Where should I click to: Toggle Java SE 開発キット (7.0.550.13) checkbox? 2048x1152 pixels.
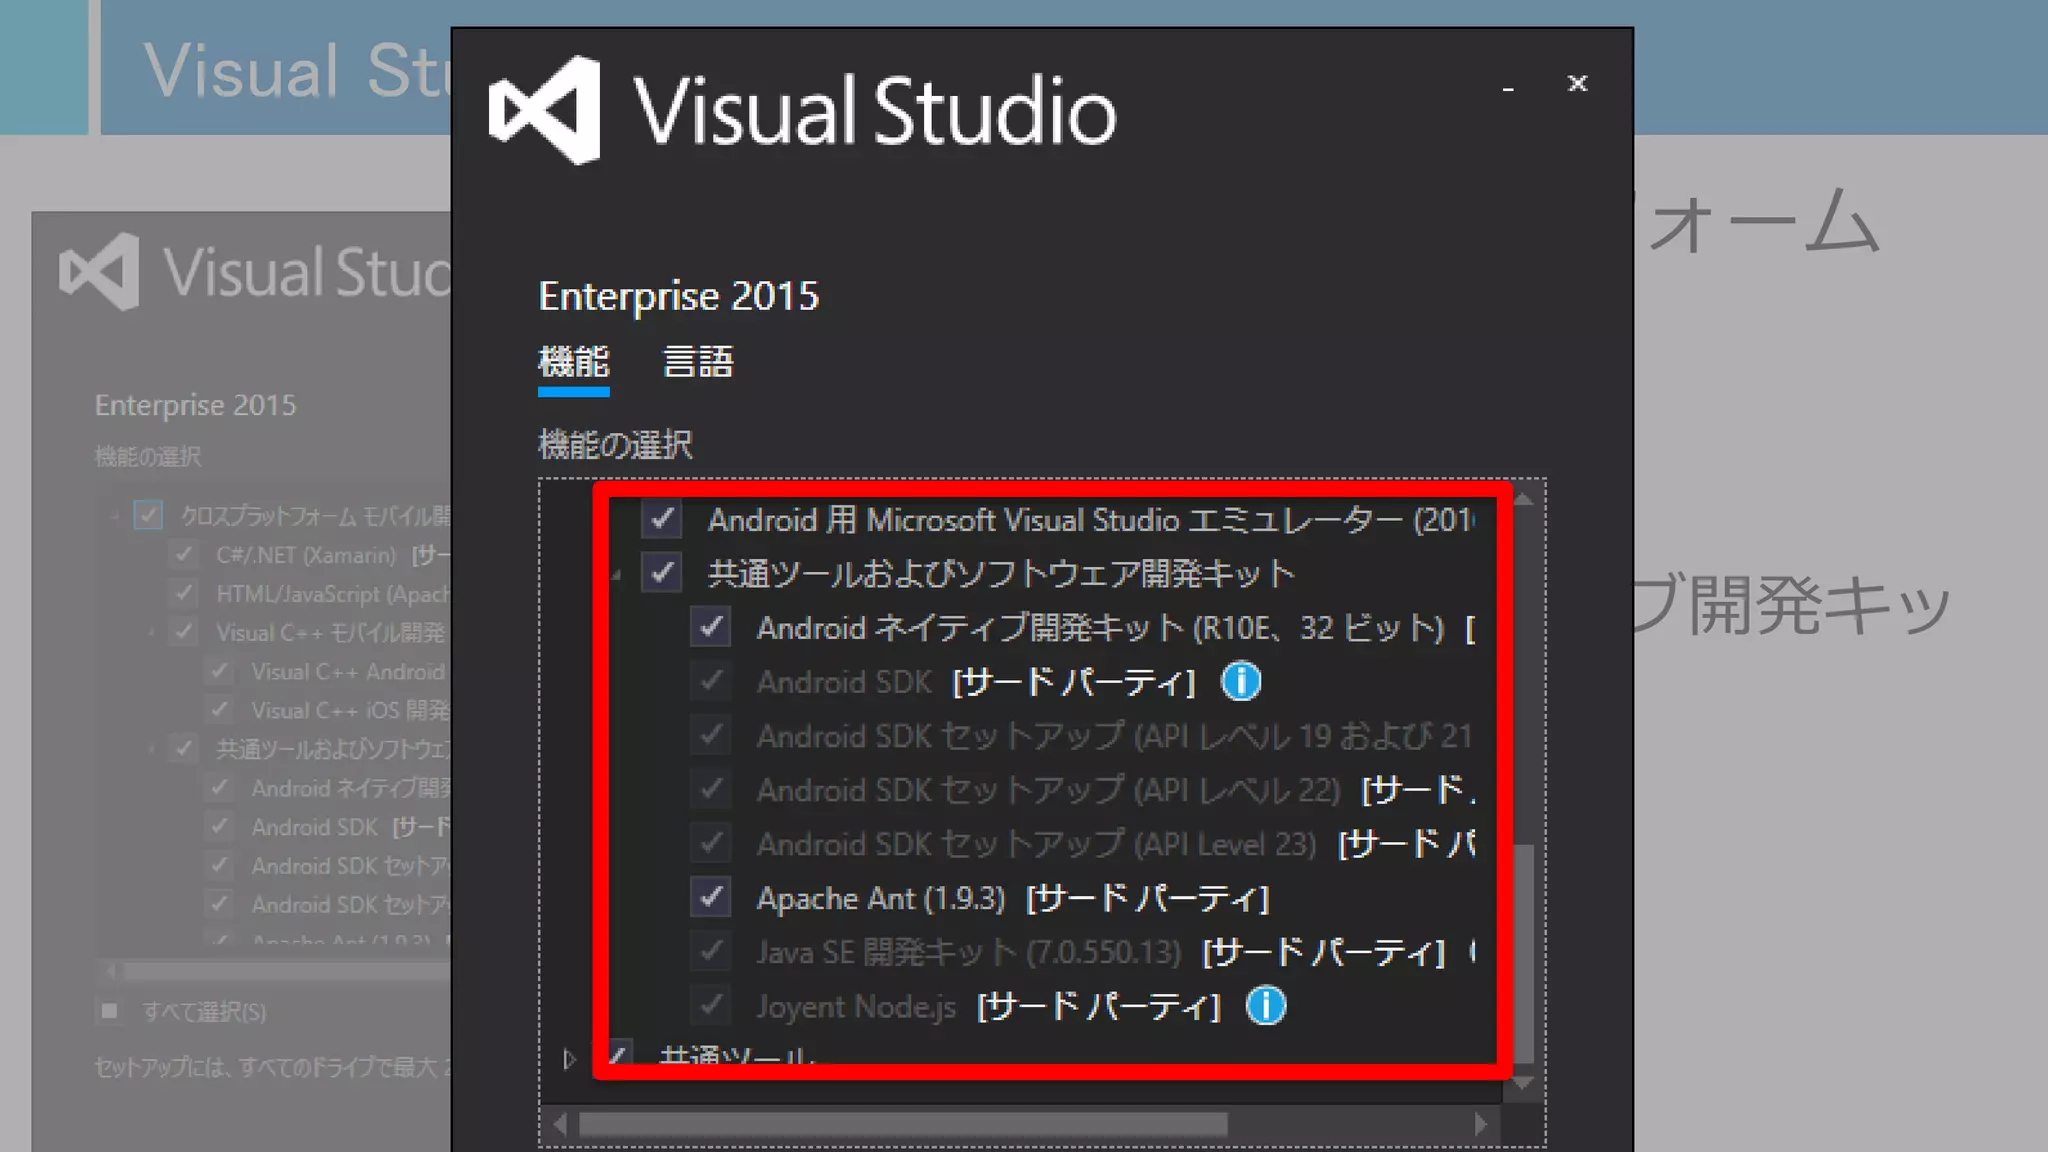711,952
